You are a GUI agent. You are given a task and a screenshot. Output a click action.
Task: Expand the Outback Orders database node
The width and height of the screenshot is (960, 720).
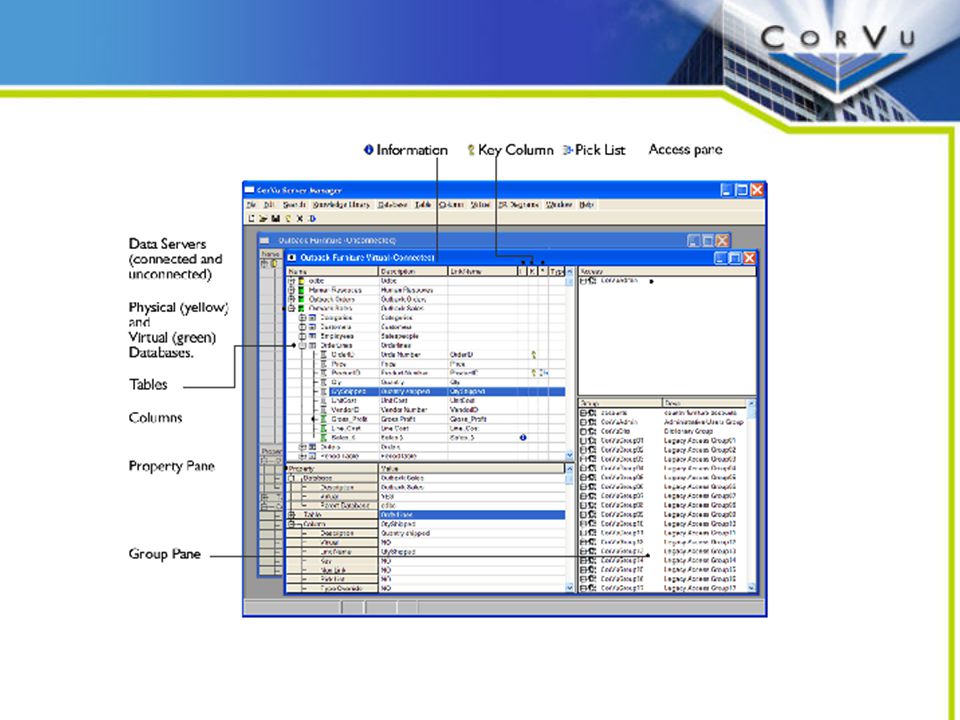(x=291, y=299)
